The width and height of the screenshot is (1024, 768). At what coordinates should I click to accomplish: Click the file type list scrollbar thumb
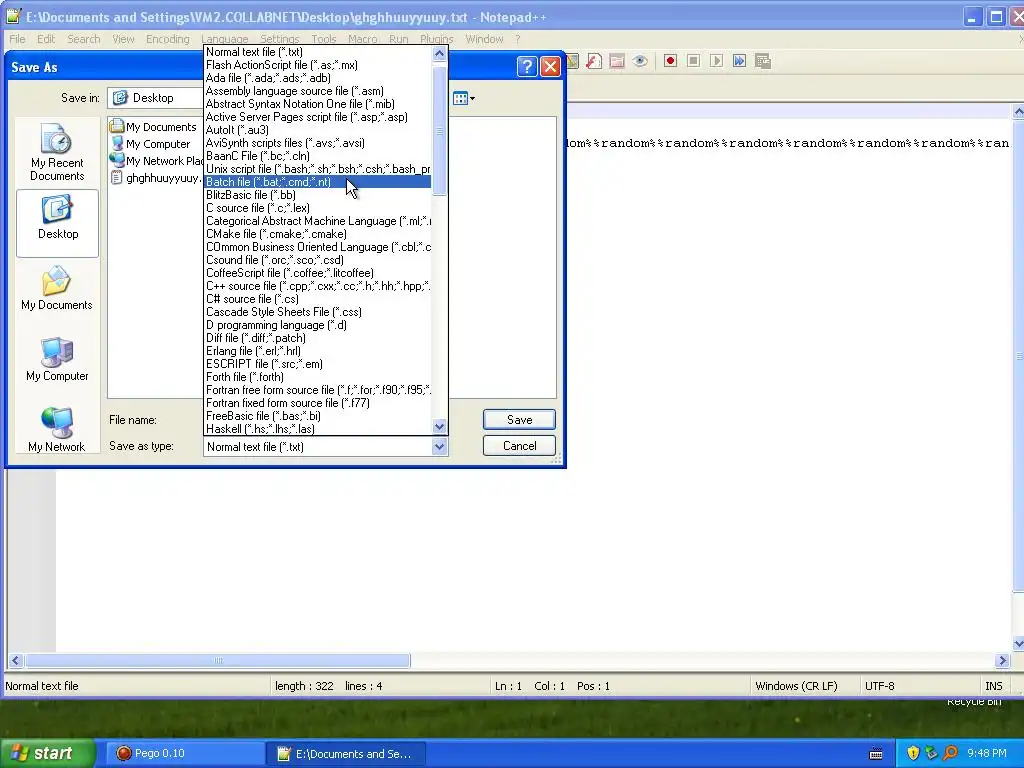coord(440,131)
